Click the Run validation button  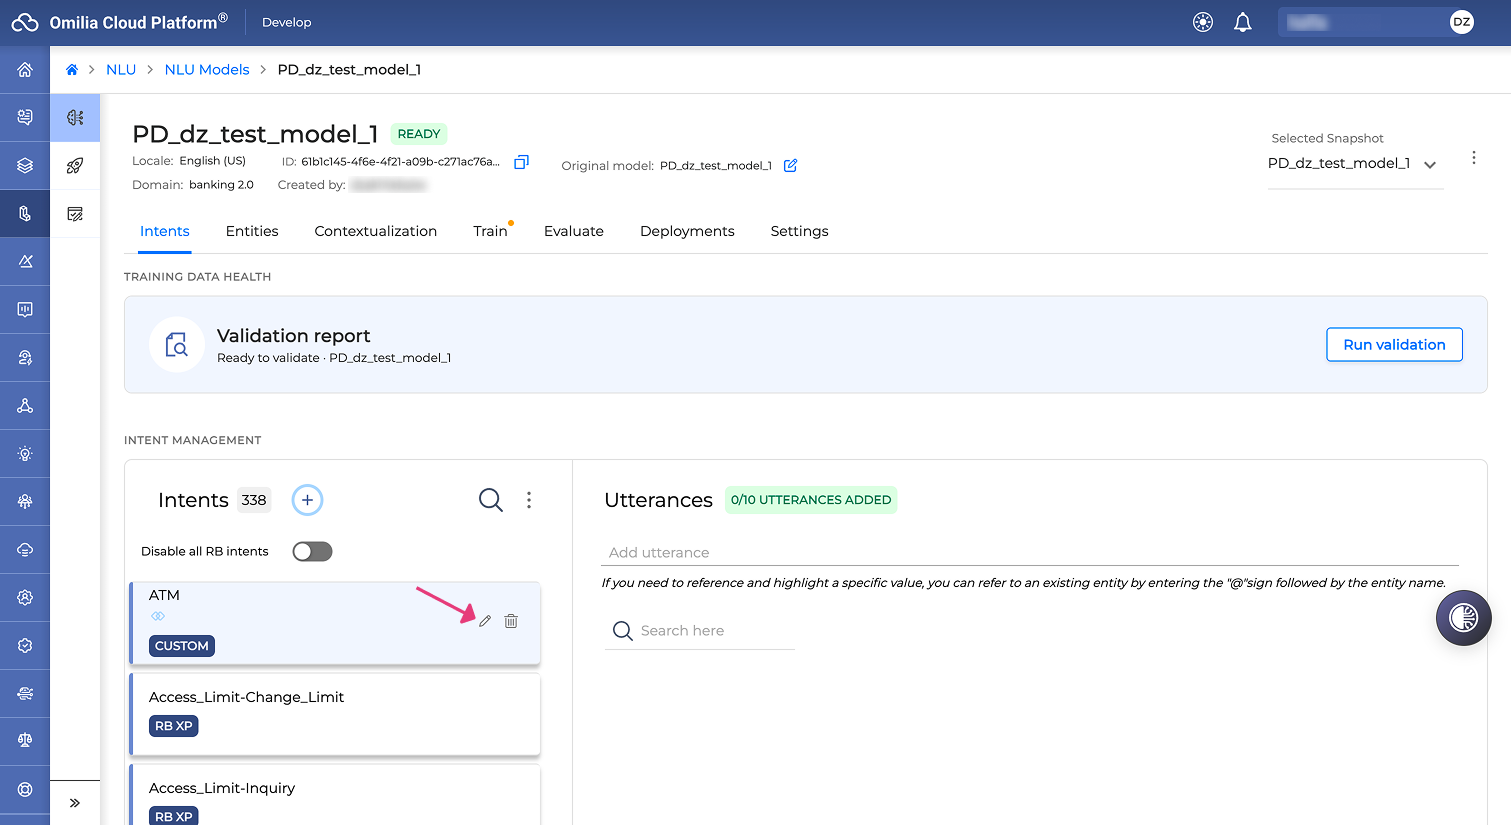(1394, 345)
